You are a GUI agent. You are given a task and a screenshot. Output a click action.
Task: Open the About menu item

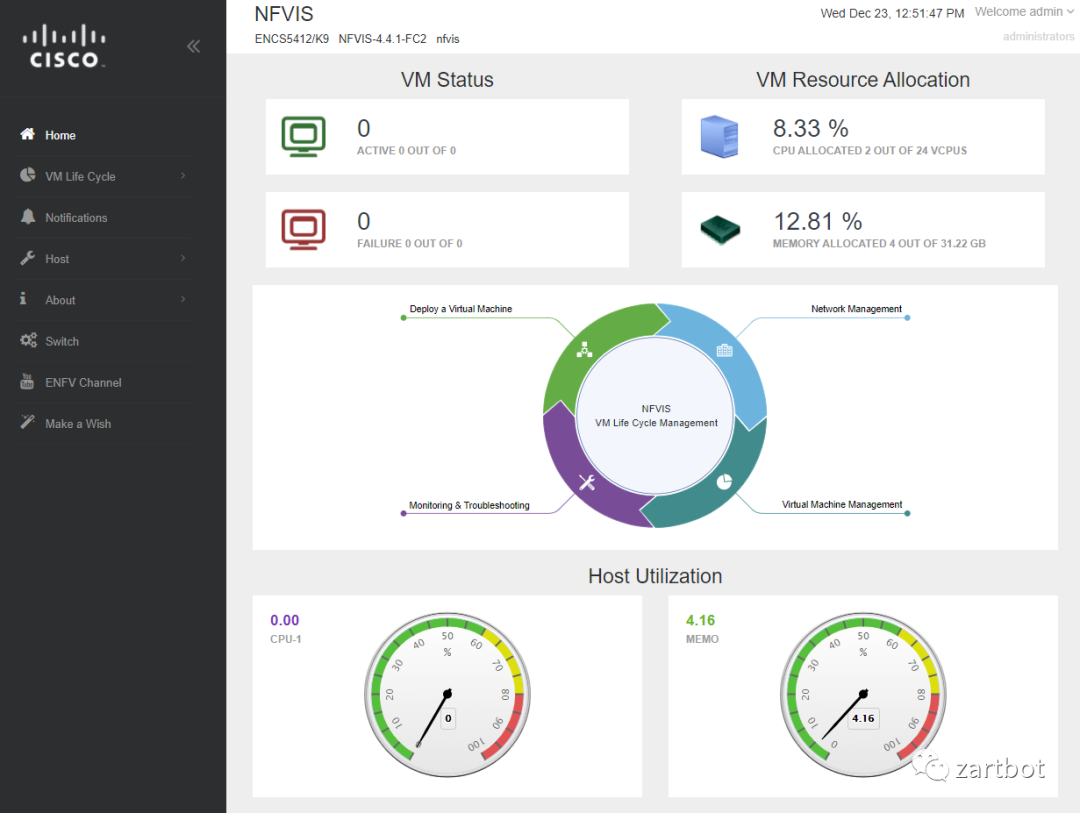coord(106,300)
